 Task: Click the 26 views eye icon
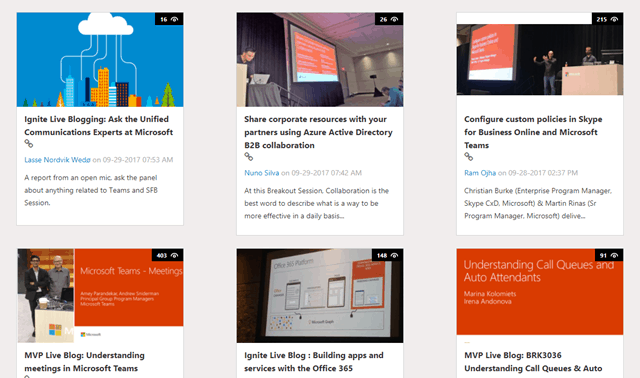tap(394, 19)
